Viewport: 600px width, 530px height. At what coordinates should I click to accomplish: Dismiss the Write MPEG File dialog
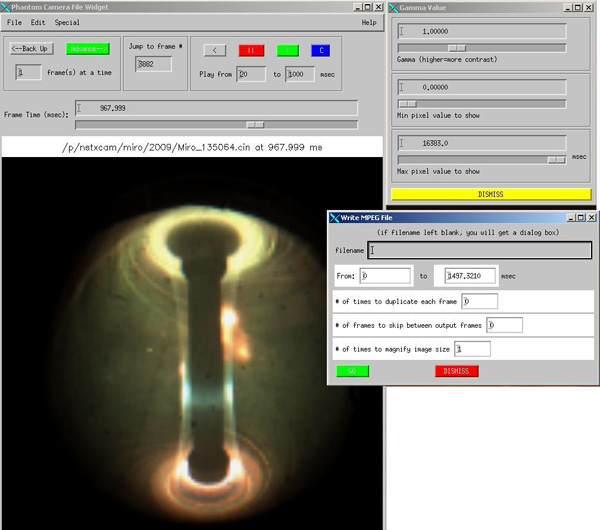point(456,371)
